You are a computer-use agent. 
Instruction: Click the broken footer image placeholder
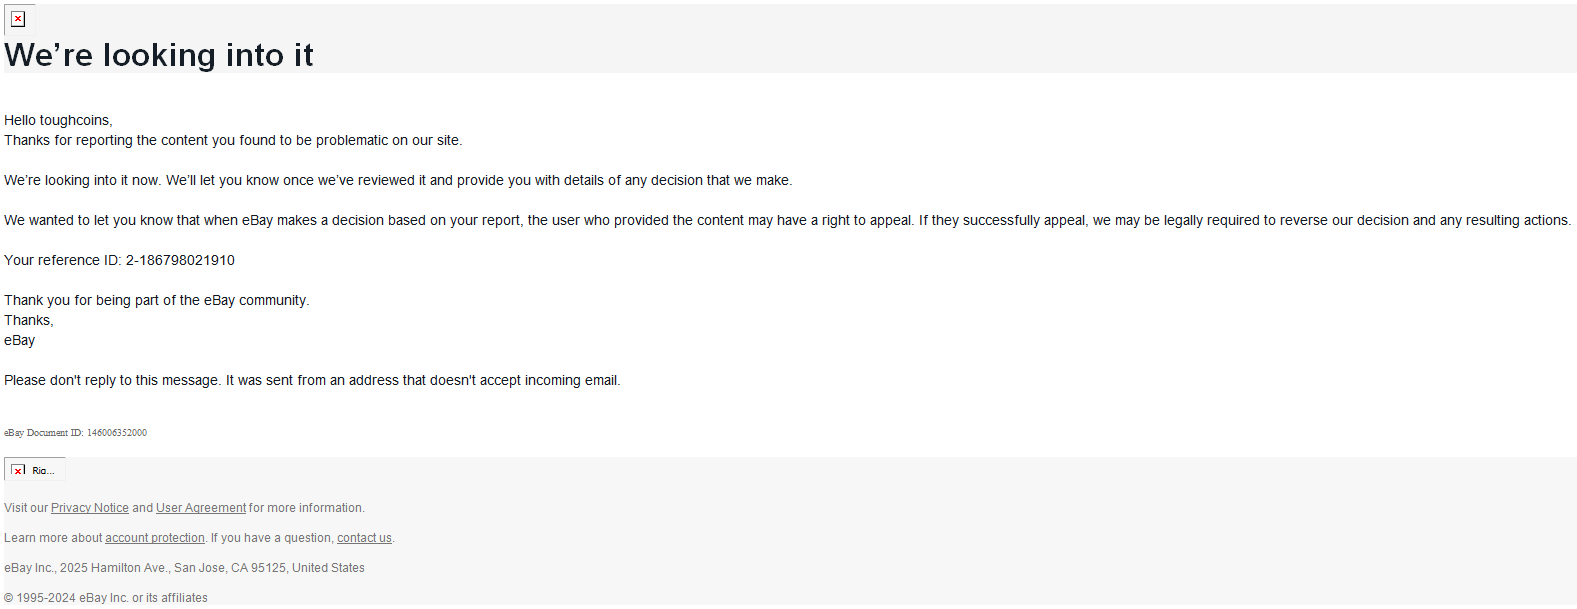[x=35, y=470]
